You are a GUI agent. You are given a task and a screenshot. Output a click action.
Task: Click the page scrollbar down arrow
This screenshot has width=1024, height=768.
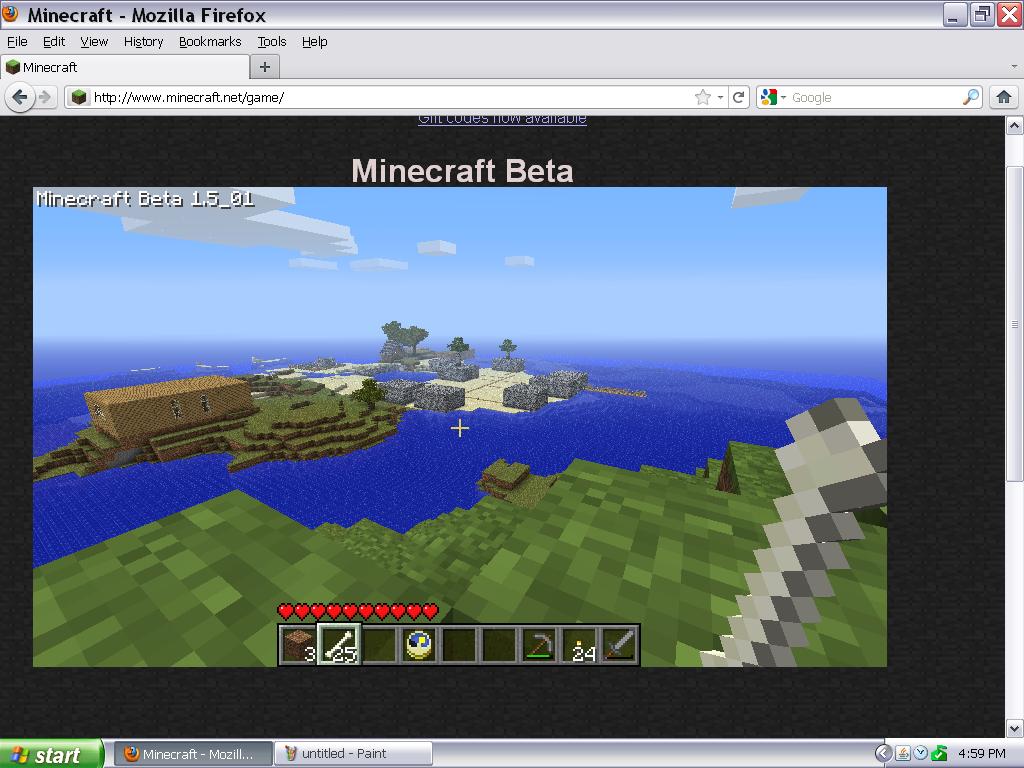point(1014,728)
